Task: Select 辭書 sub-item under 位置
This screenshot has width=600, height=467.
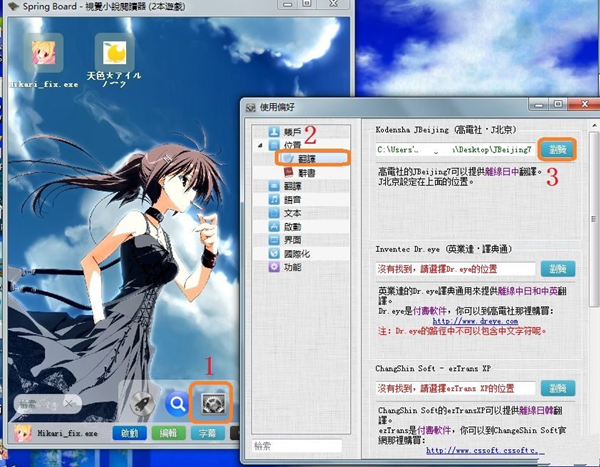Action: tap(307, 173)
